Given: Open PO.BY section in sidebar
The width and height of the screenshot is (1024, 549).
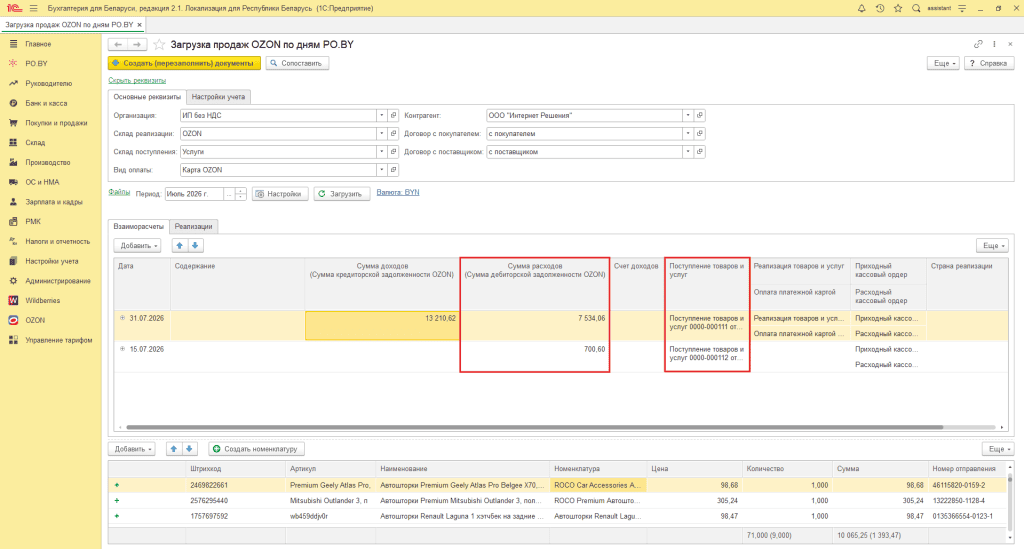Looking at the screenshot, I should (37, 63).
